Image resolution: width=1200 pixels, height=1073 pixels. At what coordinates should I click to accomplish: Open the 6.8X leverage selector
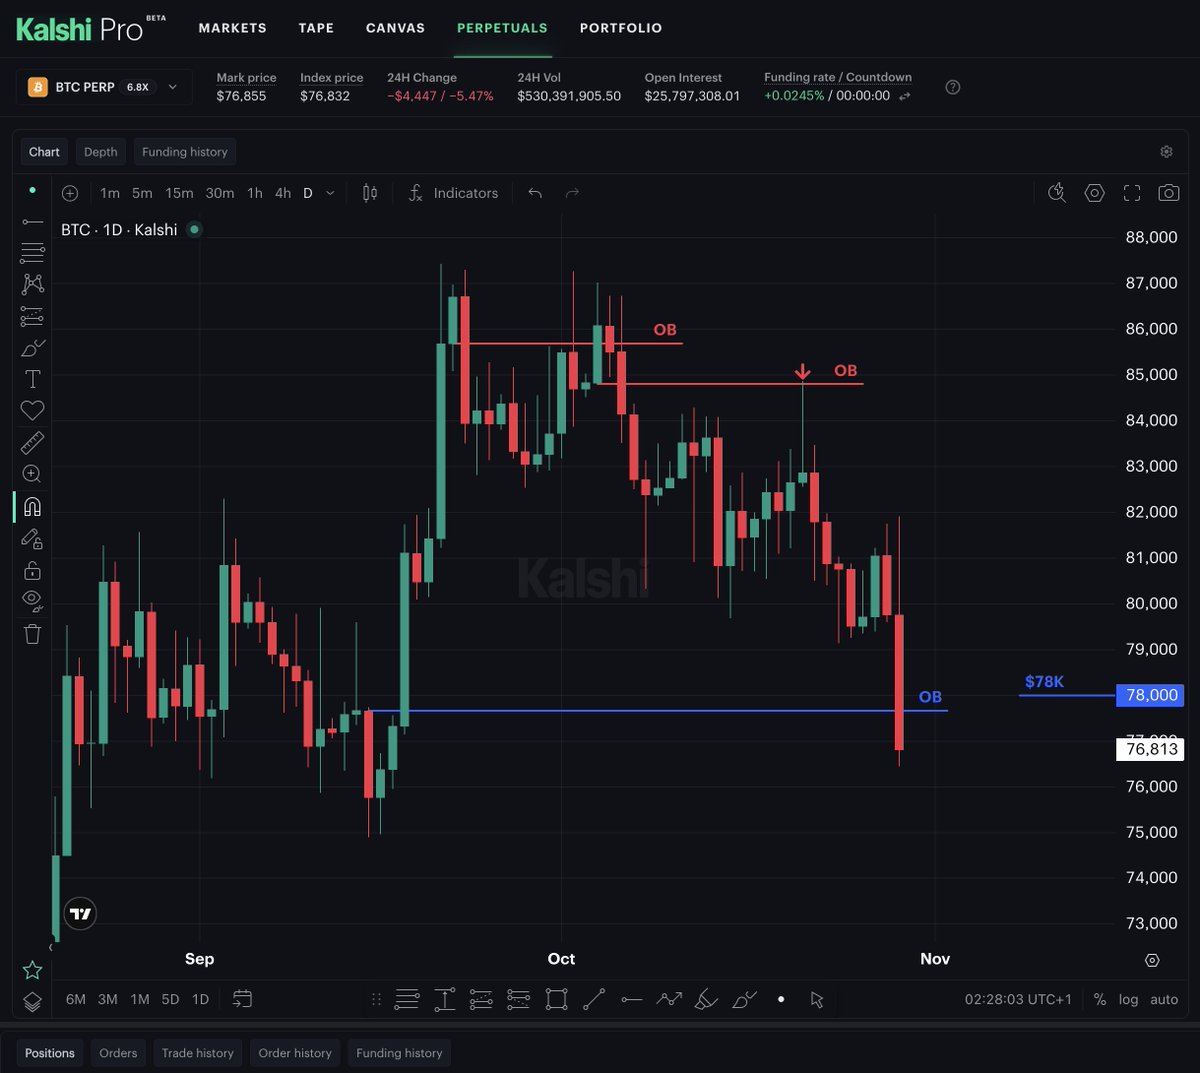(x=137, y=87)
